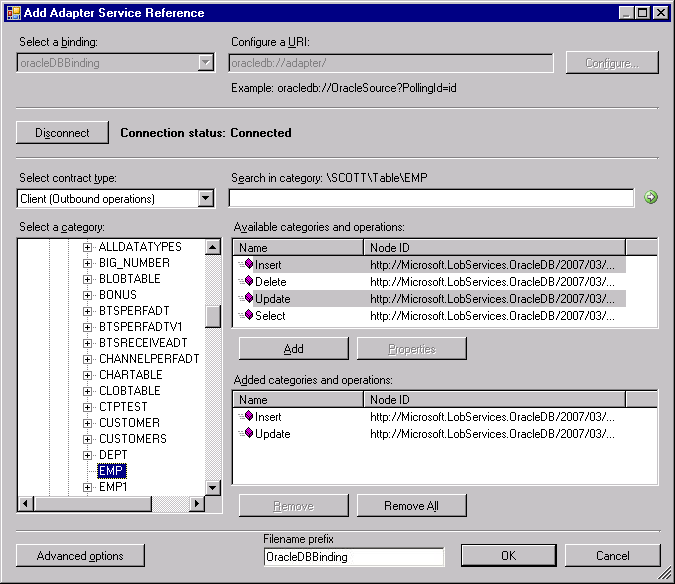Click the Configure button
The height and width of the screenshot is (584, 675).
612,63
